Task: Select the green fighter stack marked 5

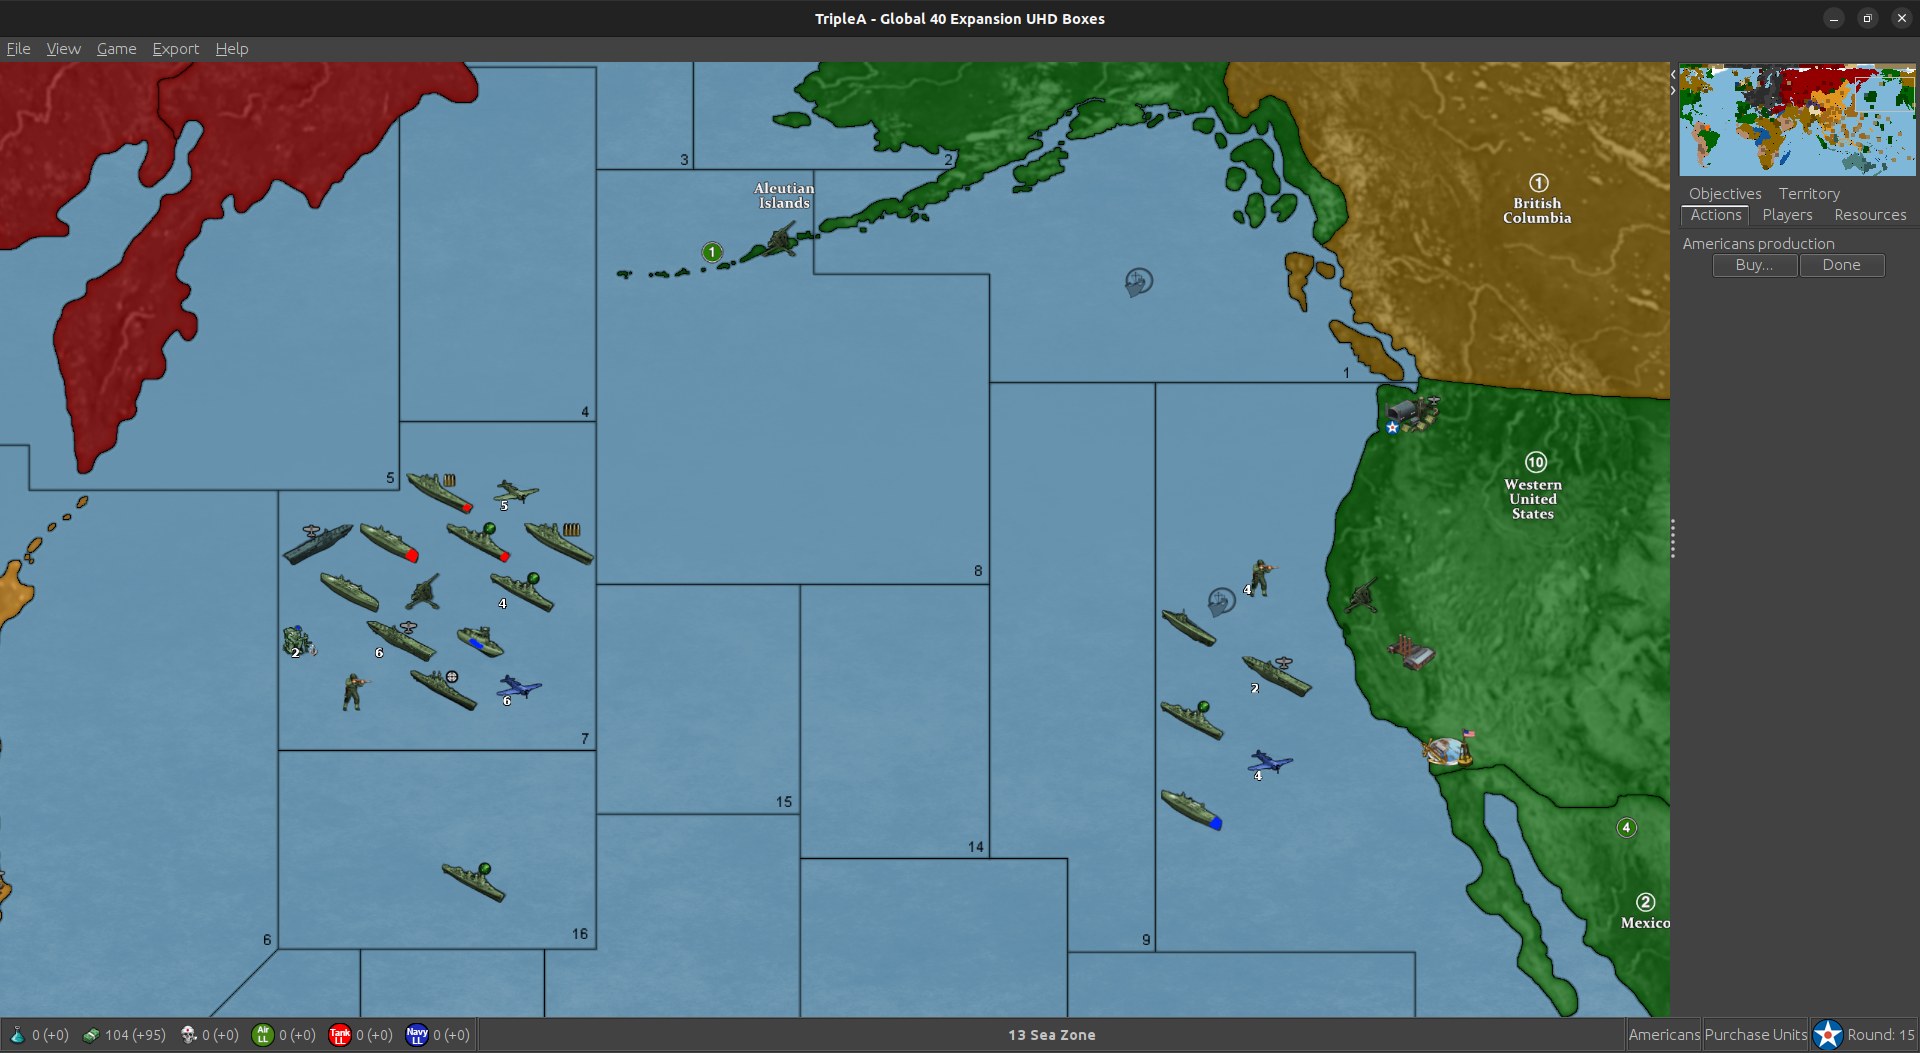Action: point(515,493)
